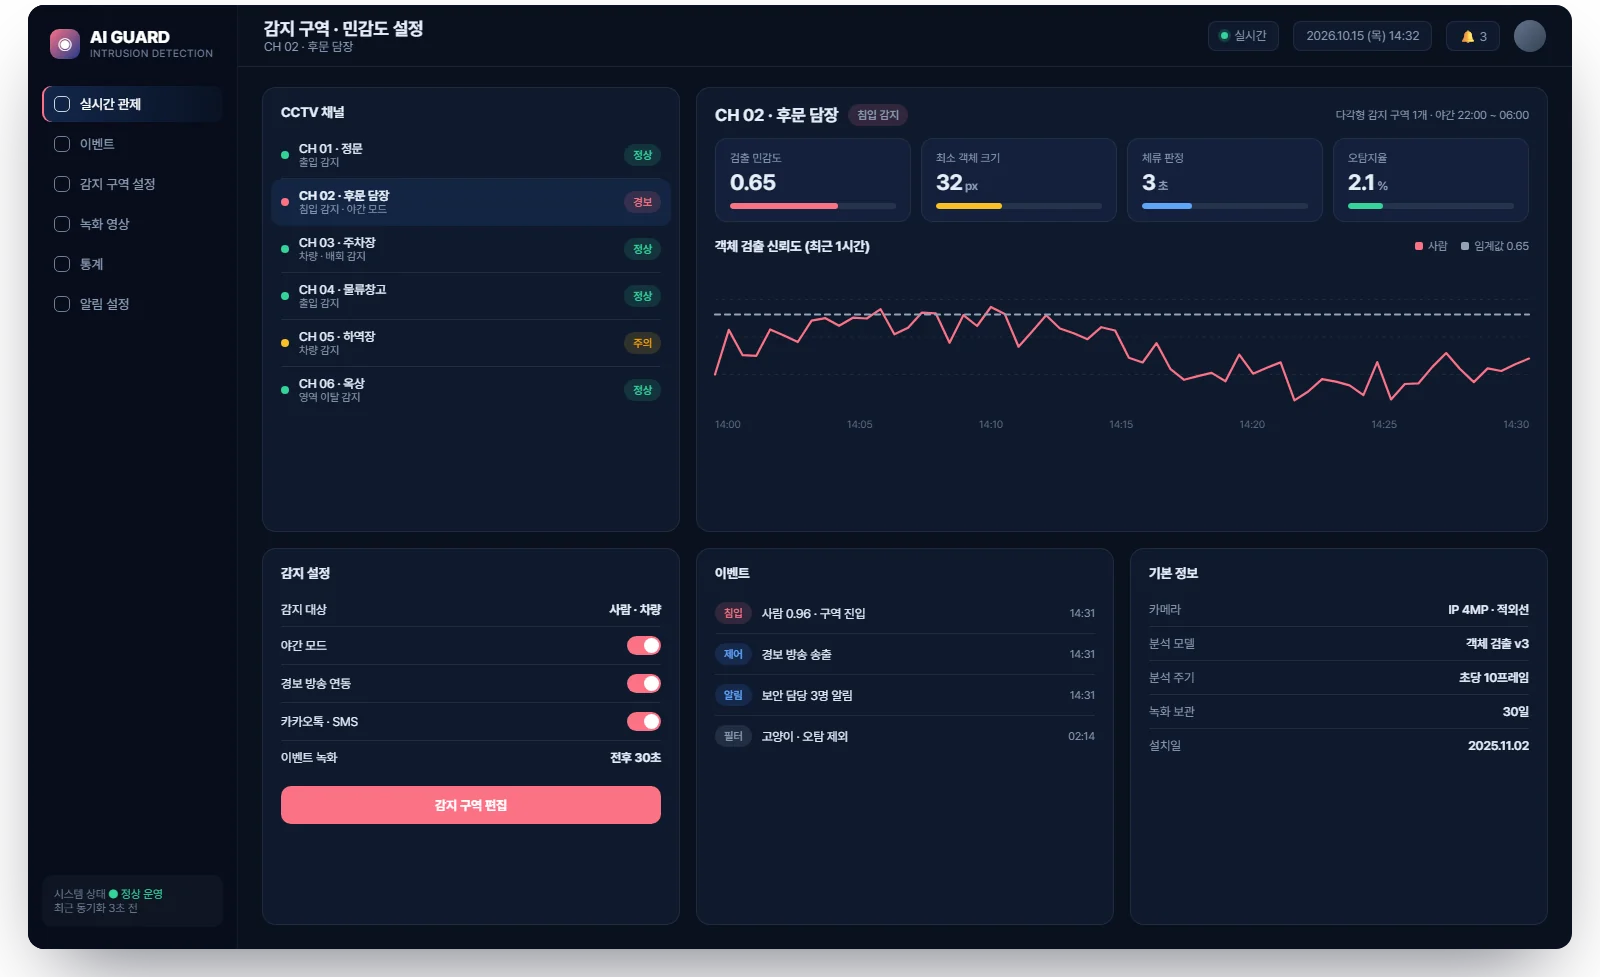The width and height of the screenshot is (1600, 977).
Task: Click the 침입 감지 badge next to CH 02 title
Action: click(878, 115)
